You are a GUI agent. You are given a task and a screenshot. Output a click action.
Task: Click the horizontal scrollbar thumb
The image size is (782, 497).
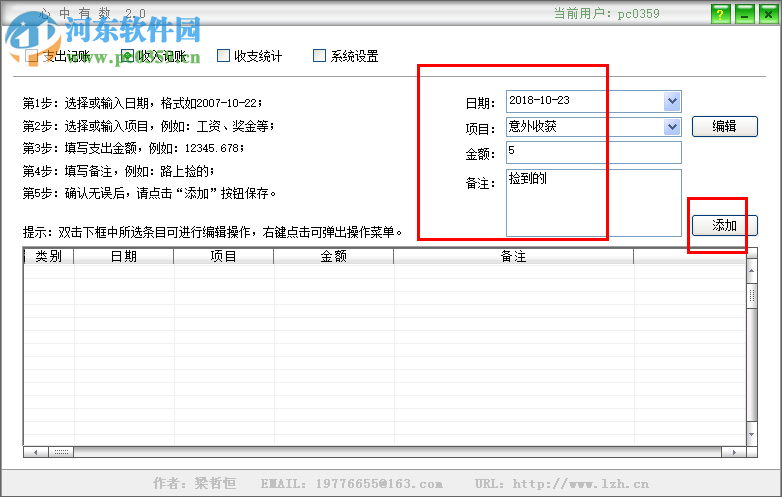(61, 452)
